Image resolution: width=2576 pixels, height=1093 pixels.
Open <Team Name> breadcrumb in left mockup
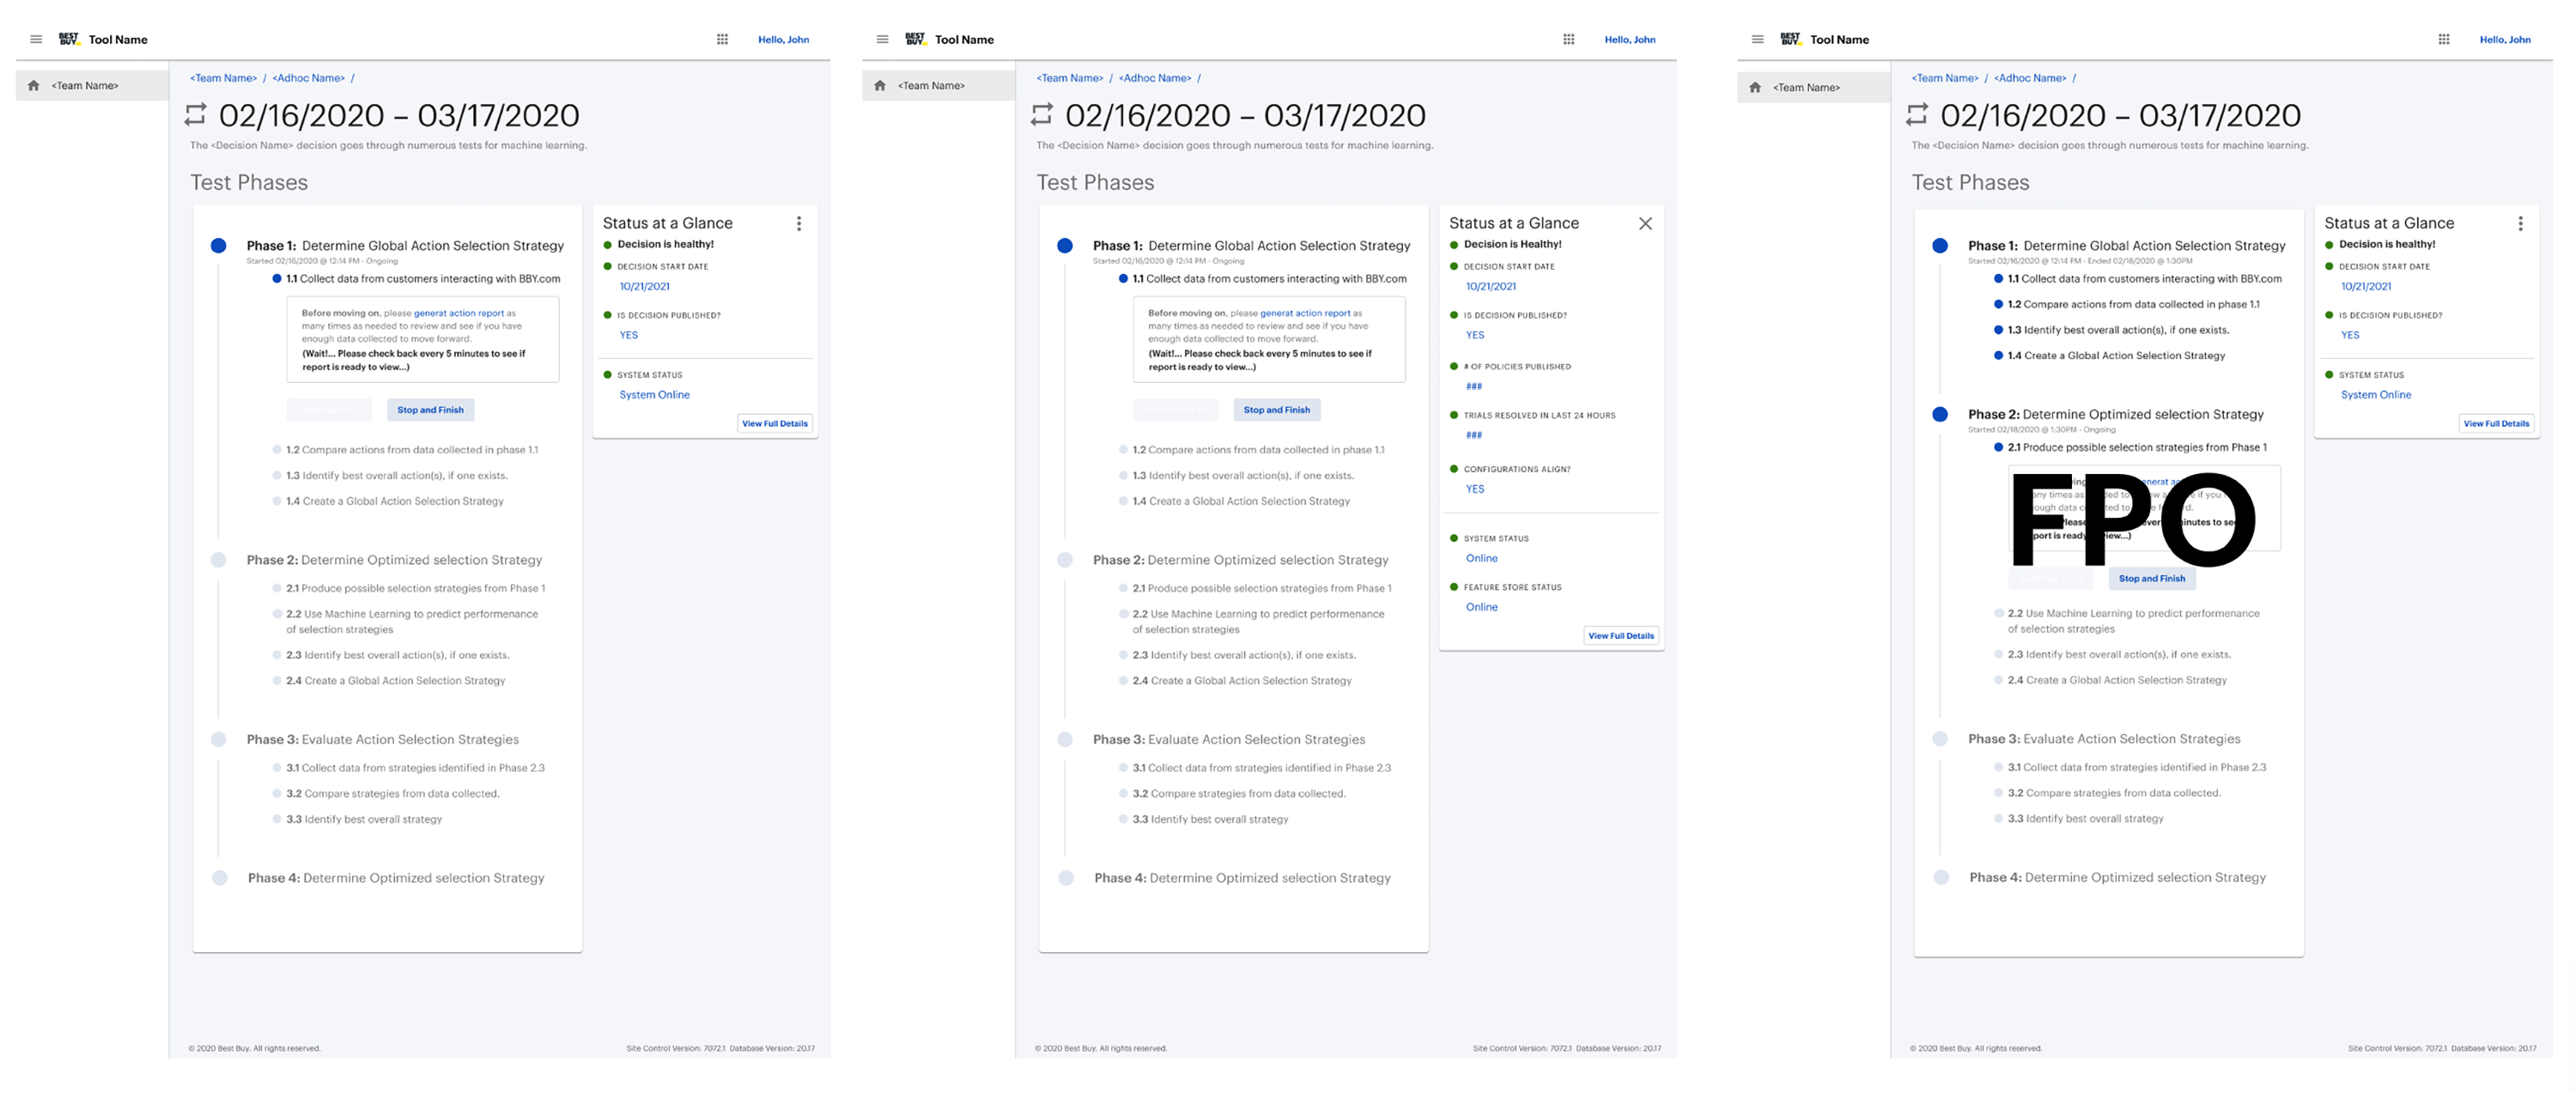[223, 78]
